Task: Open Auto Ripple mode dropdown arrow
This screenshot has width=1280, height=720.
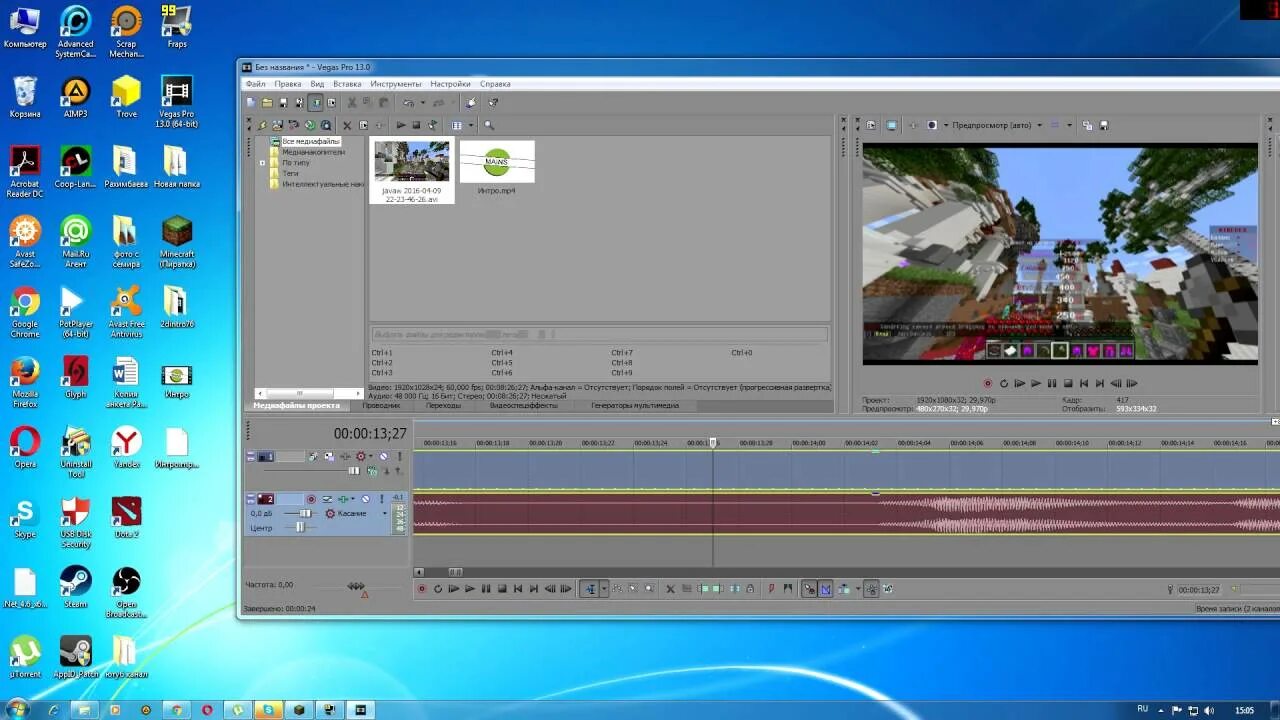Action: (858, 589)
